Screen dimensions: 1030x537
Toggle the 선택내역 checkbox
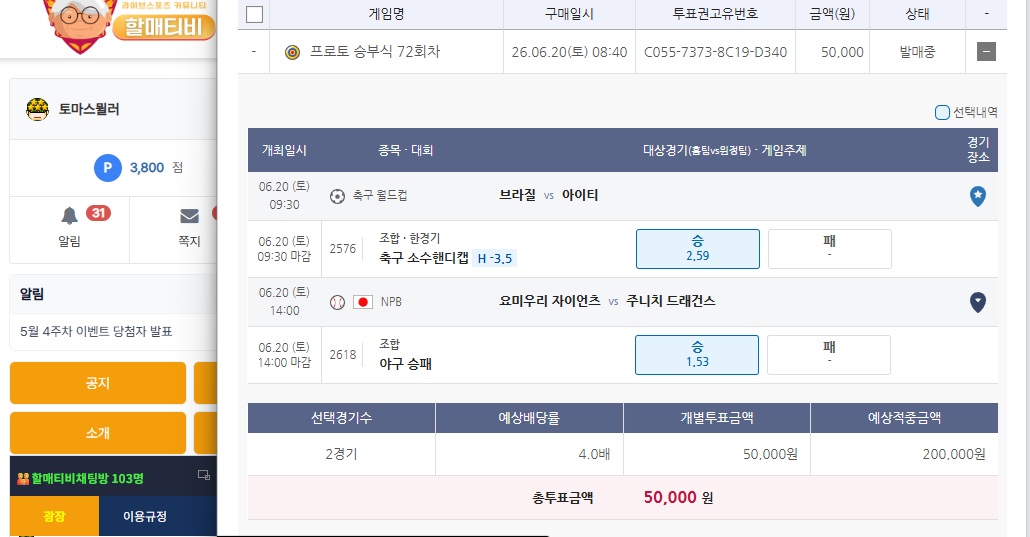pos(942,112)
